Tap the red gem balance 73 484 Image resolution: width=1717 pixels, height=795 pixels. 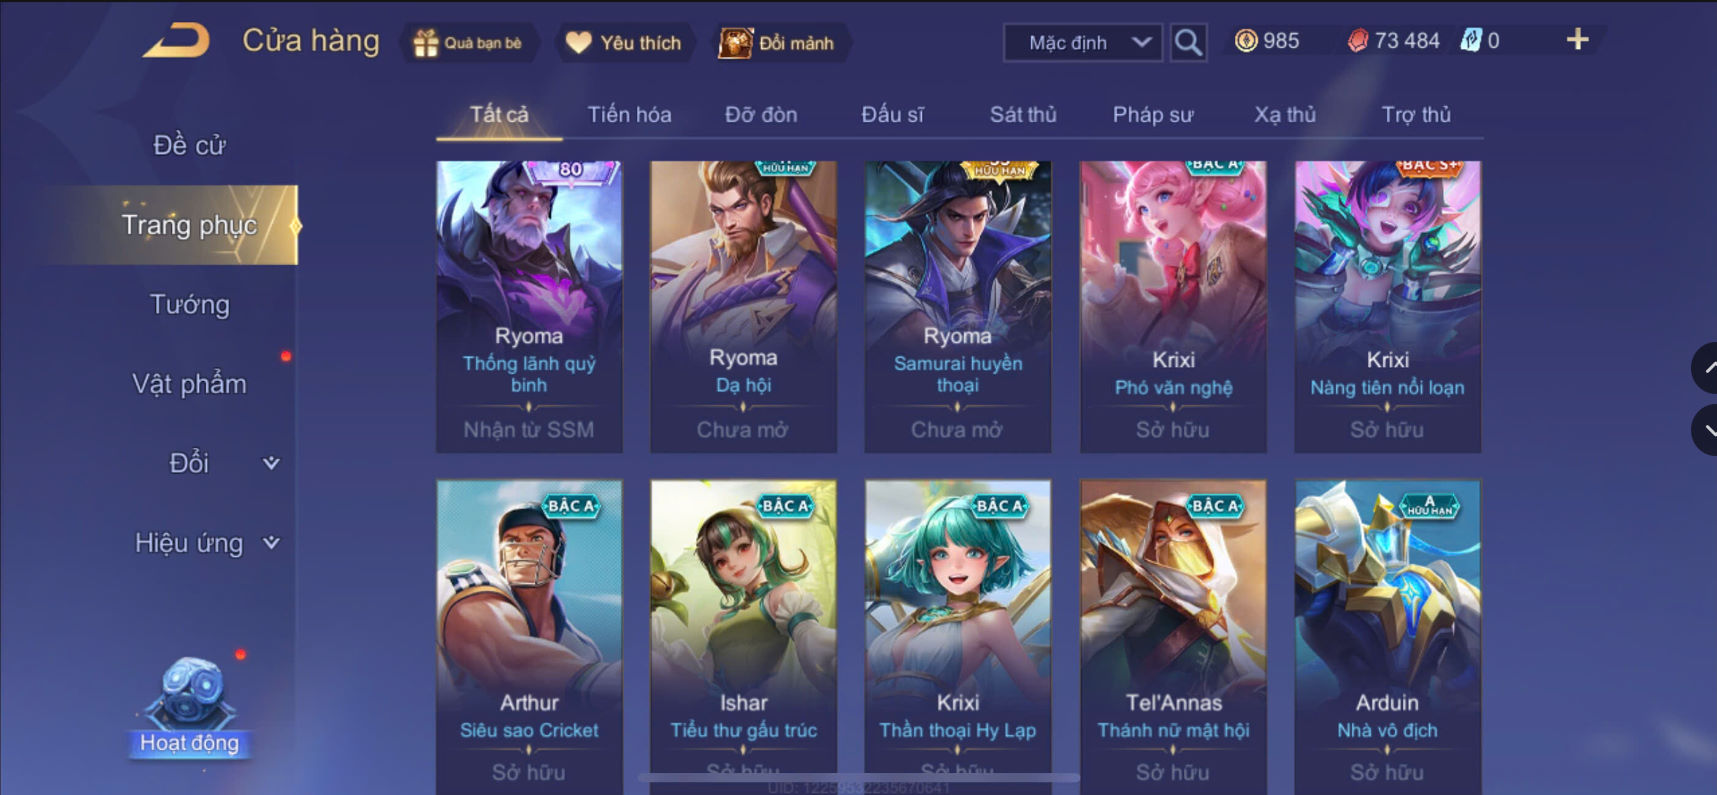[x=1393, y=41]
